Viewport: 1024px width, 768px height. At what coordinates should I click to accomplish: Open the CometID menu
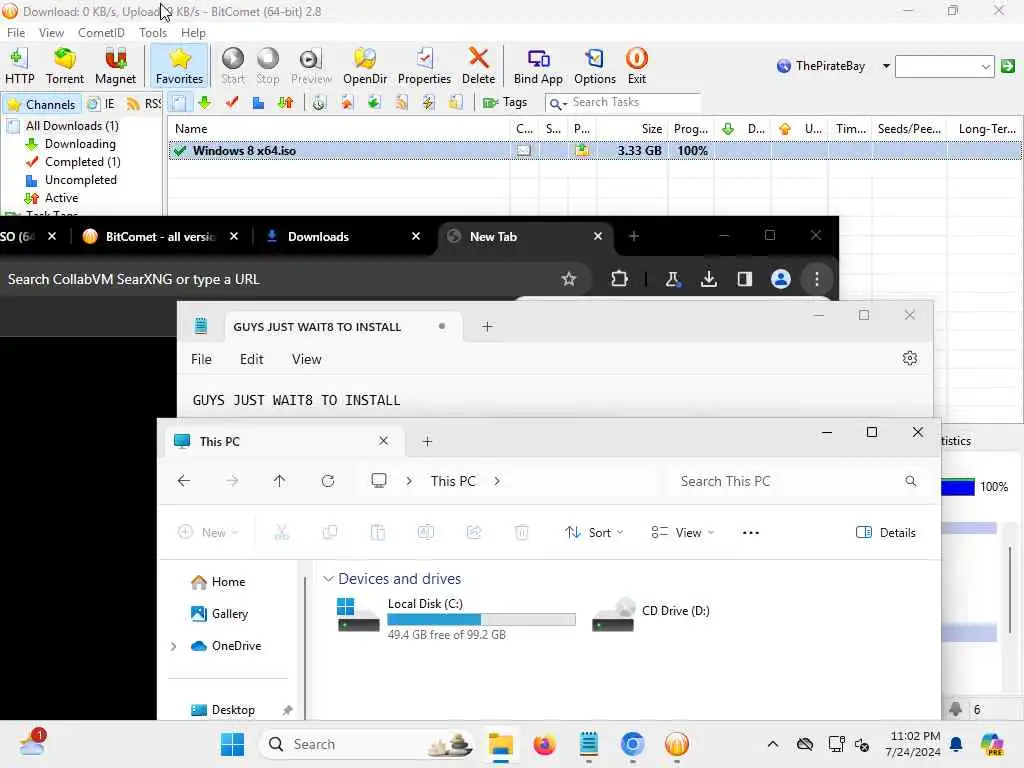[101, 33]
